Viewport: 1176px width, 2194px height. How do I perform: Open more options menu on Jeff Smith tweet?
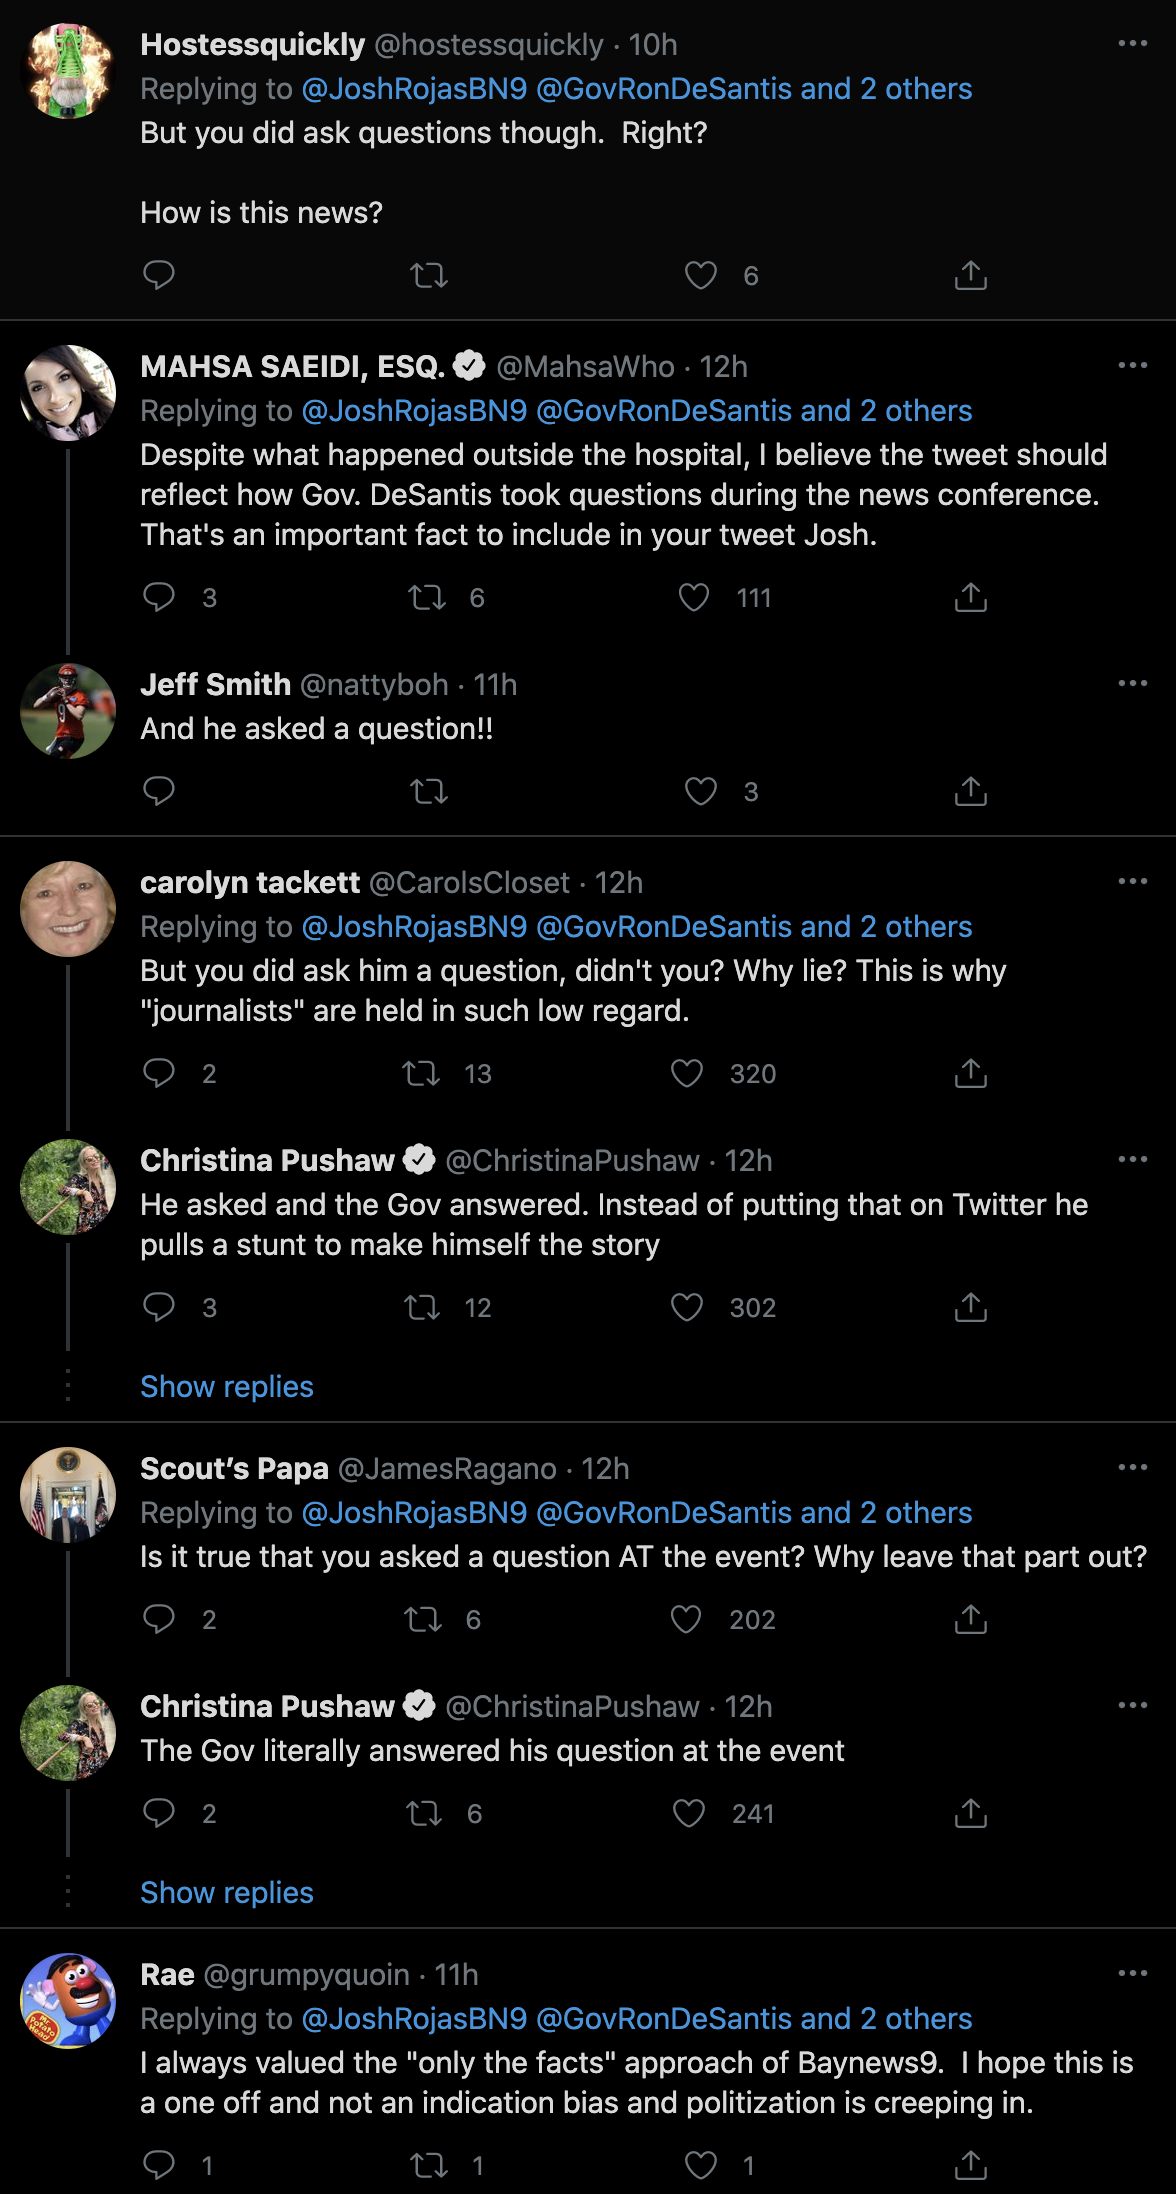pos(1132,683)
